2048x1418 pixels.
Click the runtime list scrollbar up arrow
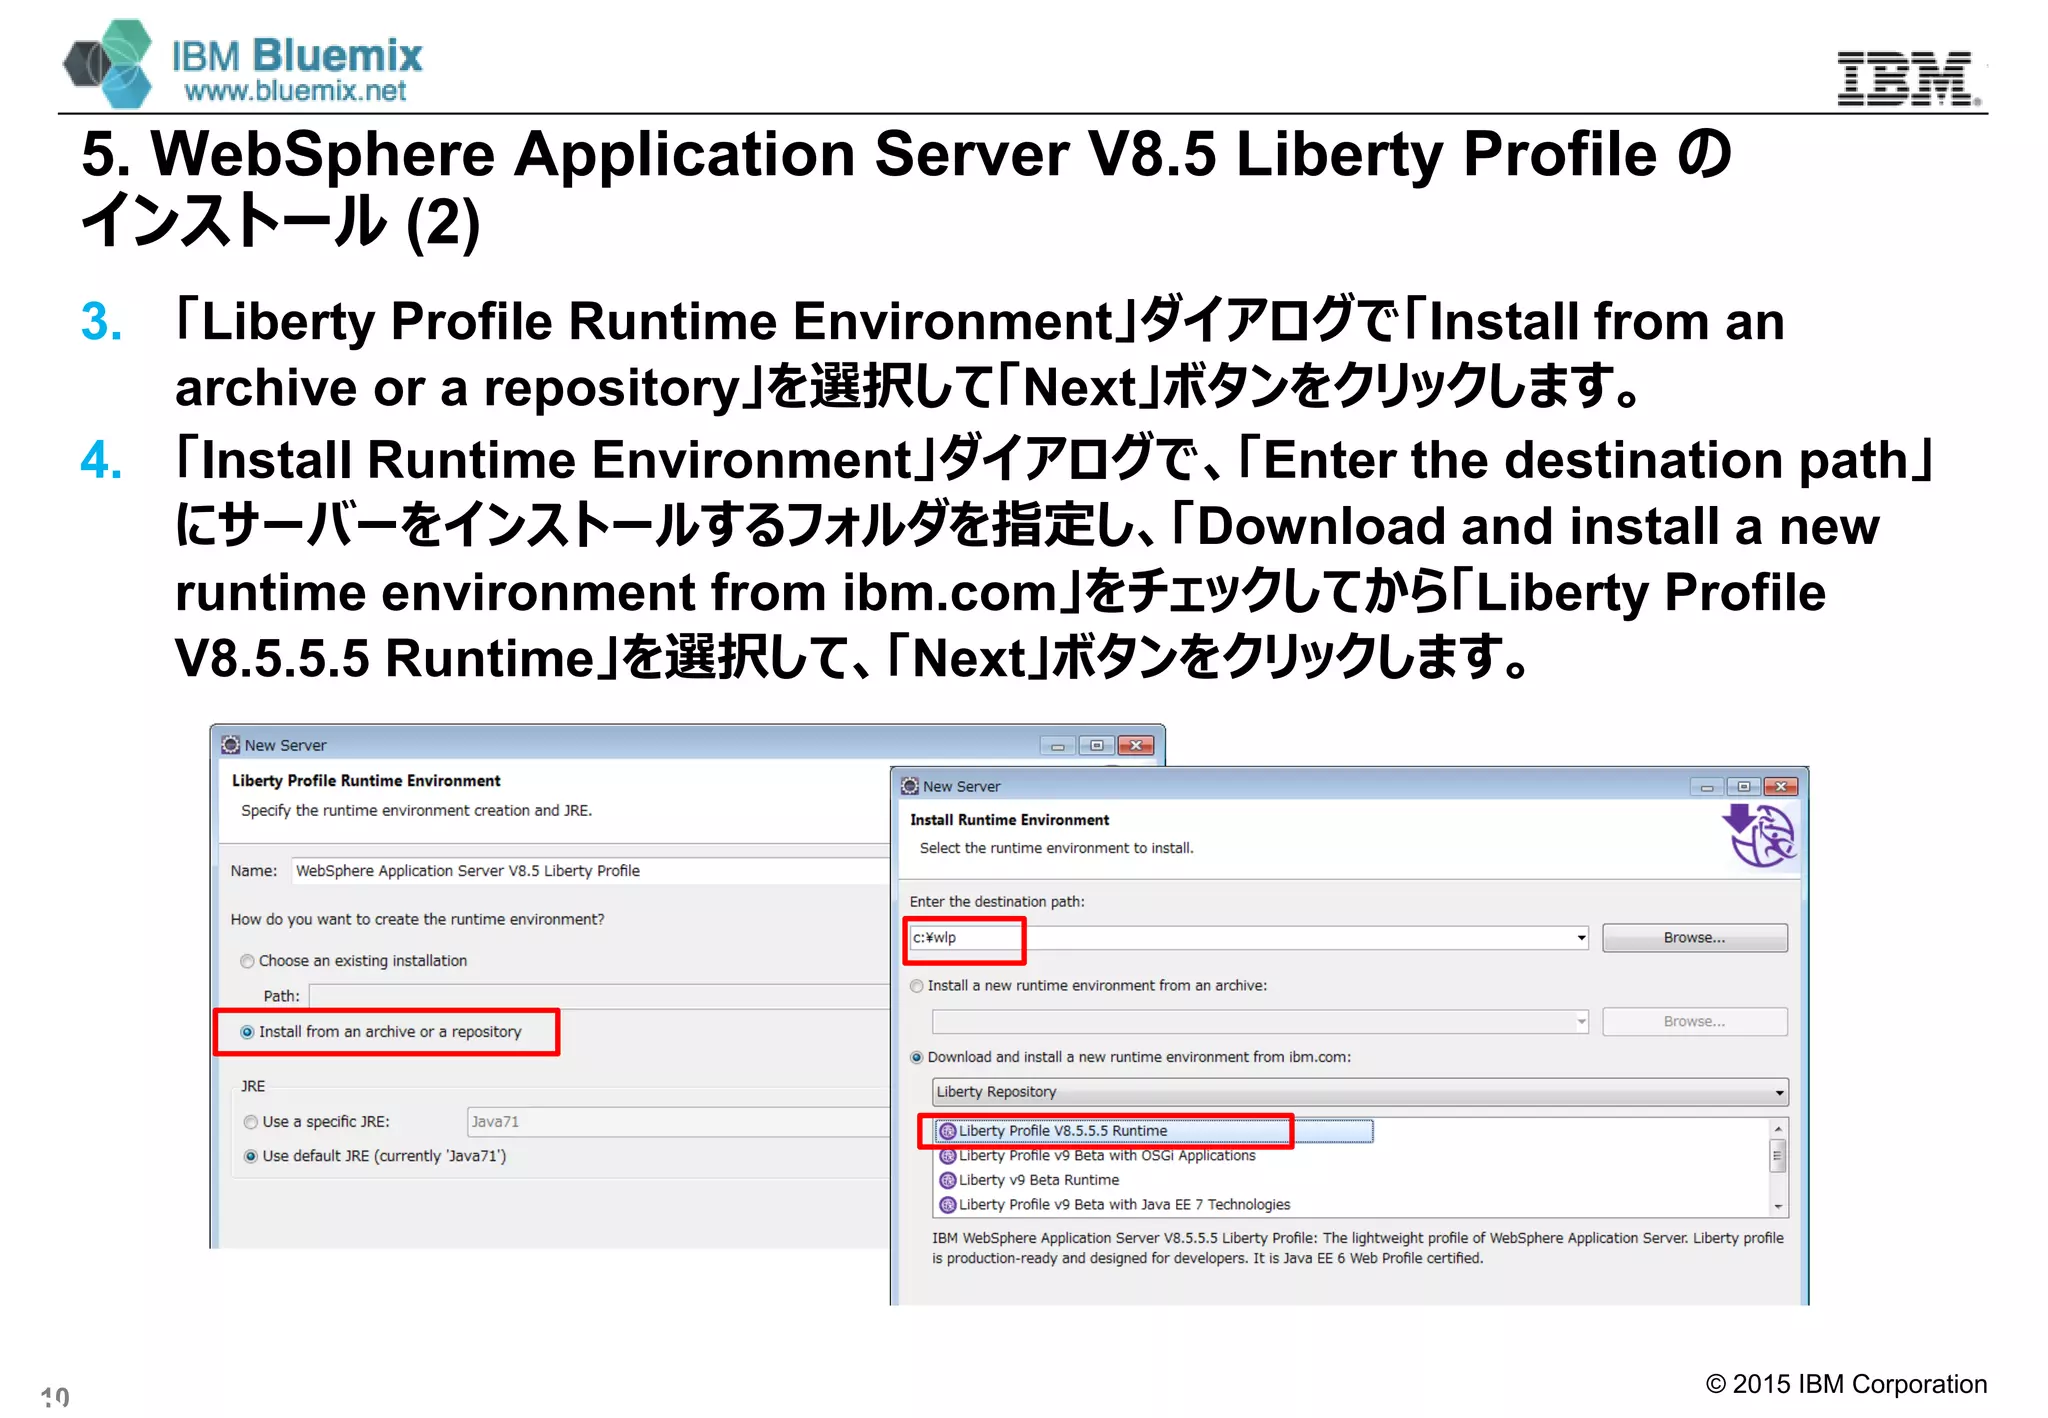[x=1778, y=1129]
